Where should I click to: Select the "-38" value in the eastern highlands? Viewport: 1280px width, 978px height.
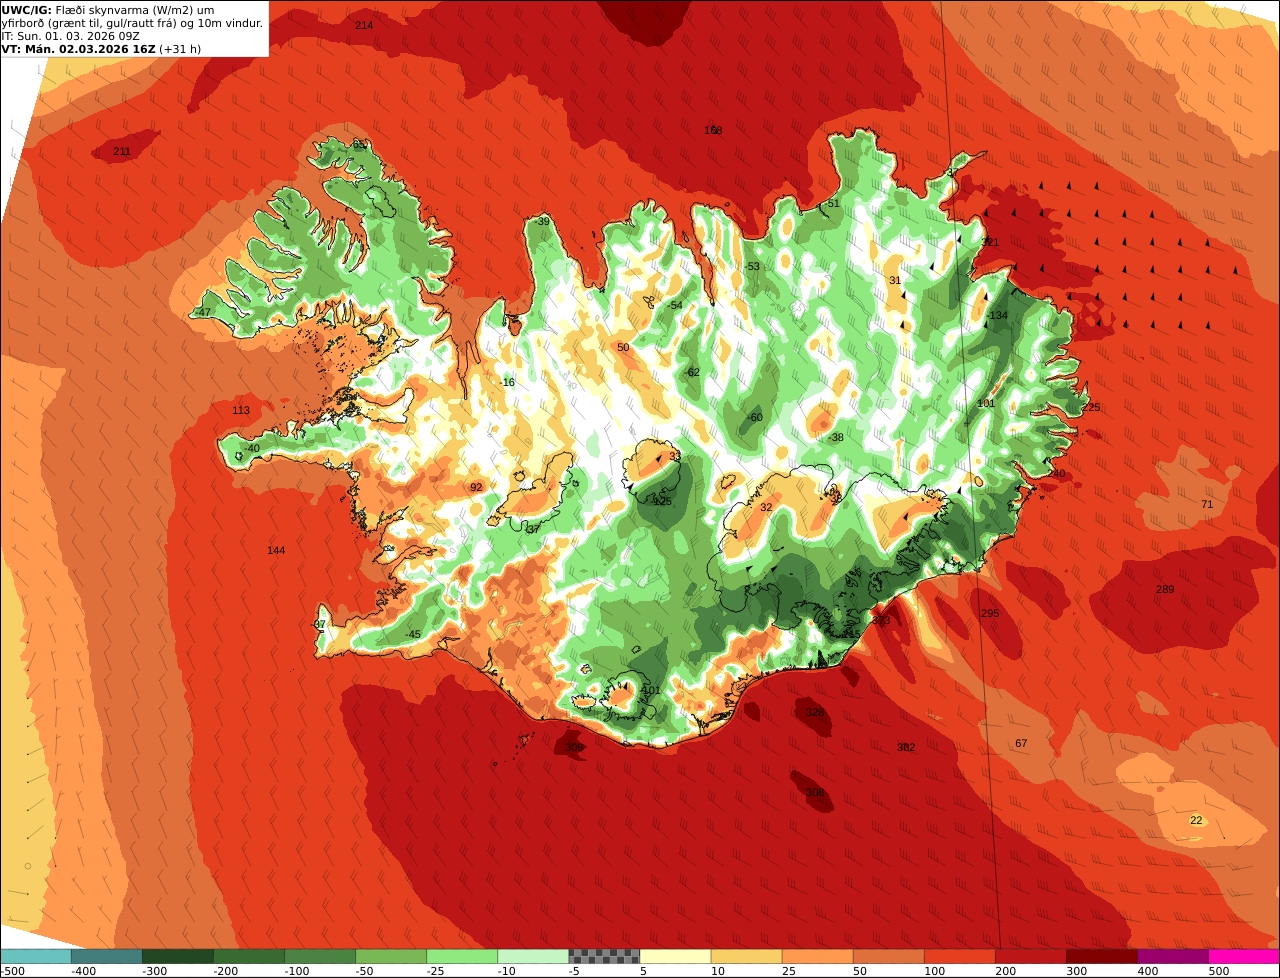coord(835,438)
